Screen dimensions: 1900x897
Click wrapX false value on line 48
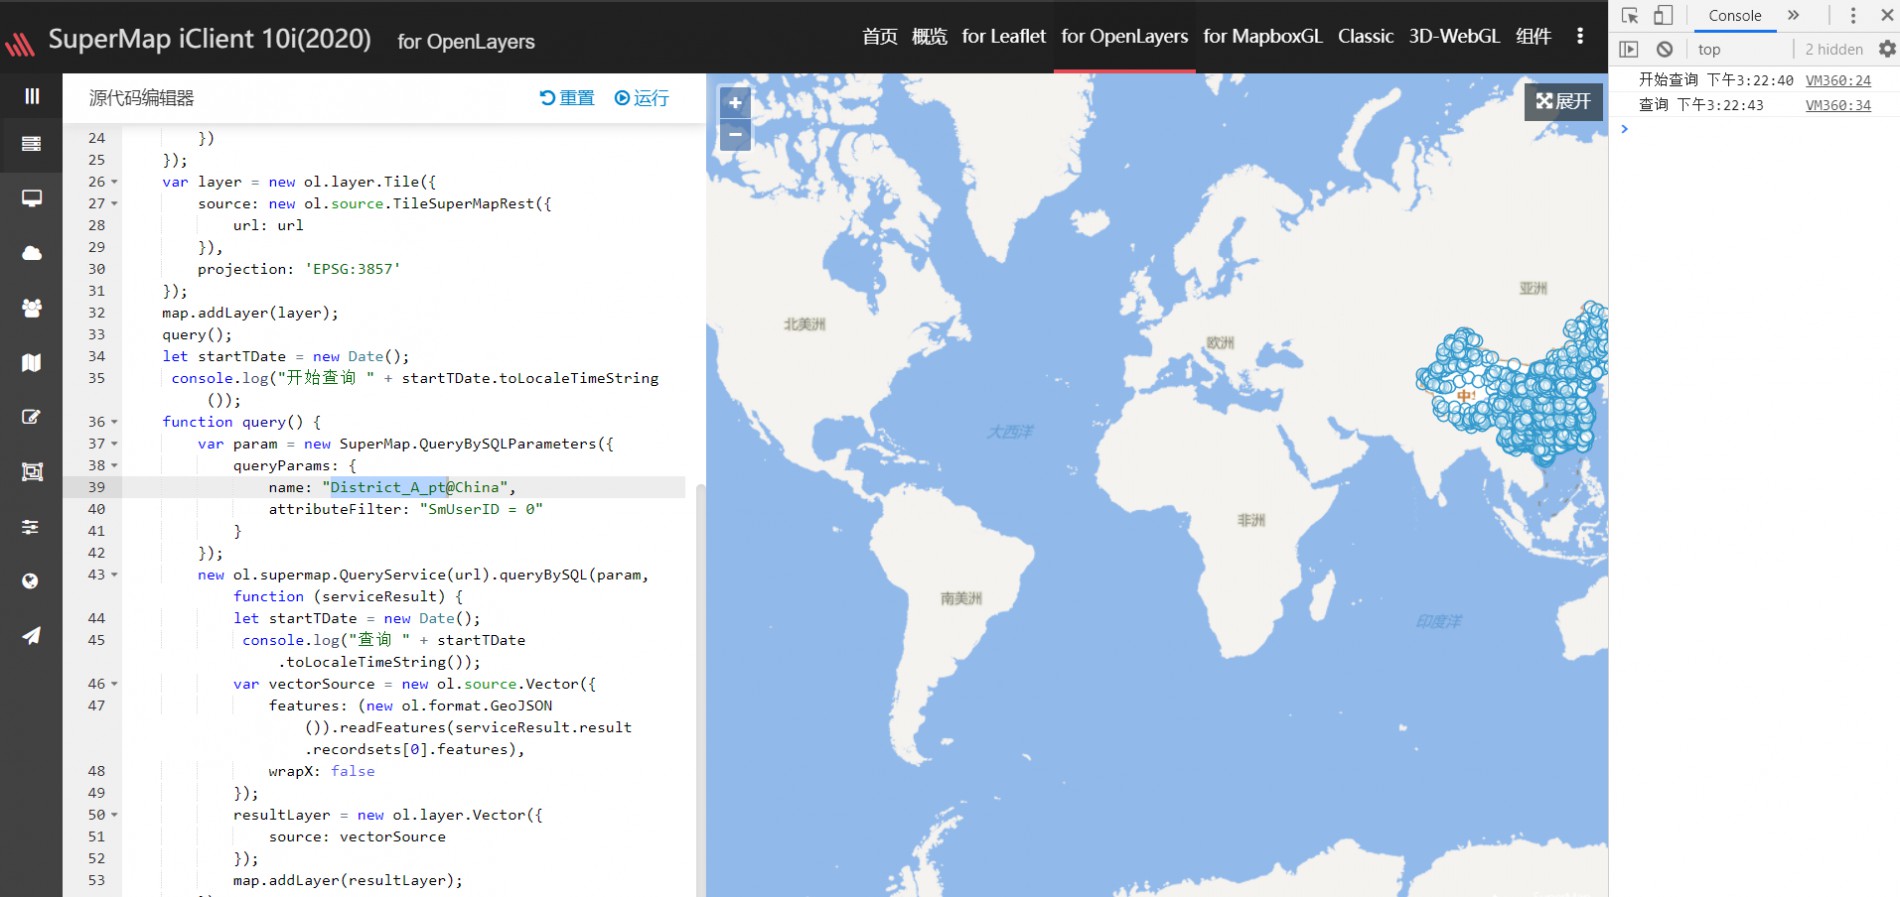click(x=353, y=771)
